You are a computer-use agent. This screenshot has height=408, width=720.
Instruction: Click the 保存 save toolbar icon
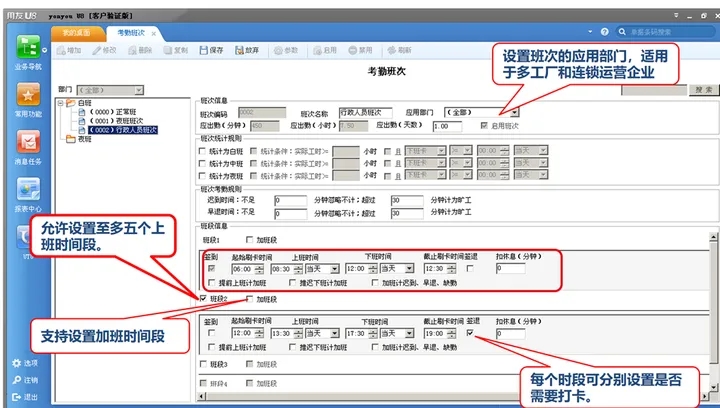204,50
